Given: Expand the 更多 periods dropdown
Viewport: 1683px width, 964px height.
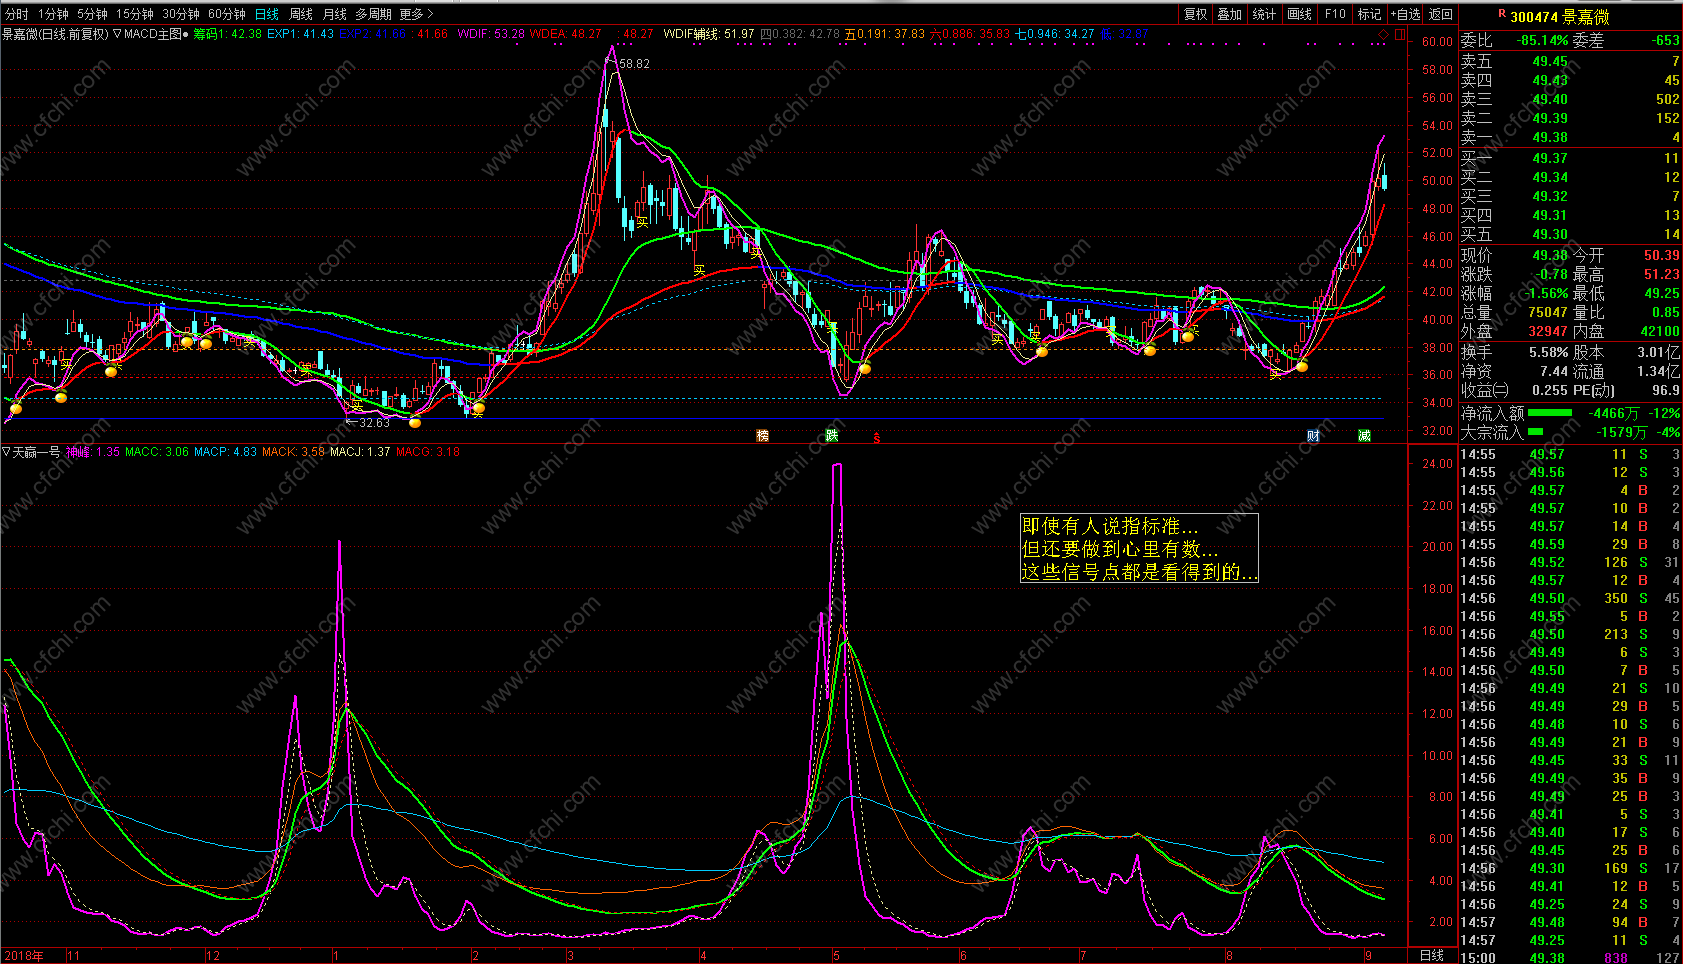Looking at the screenshot, I should (416, 14).
